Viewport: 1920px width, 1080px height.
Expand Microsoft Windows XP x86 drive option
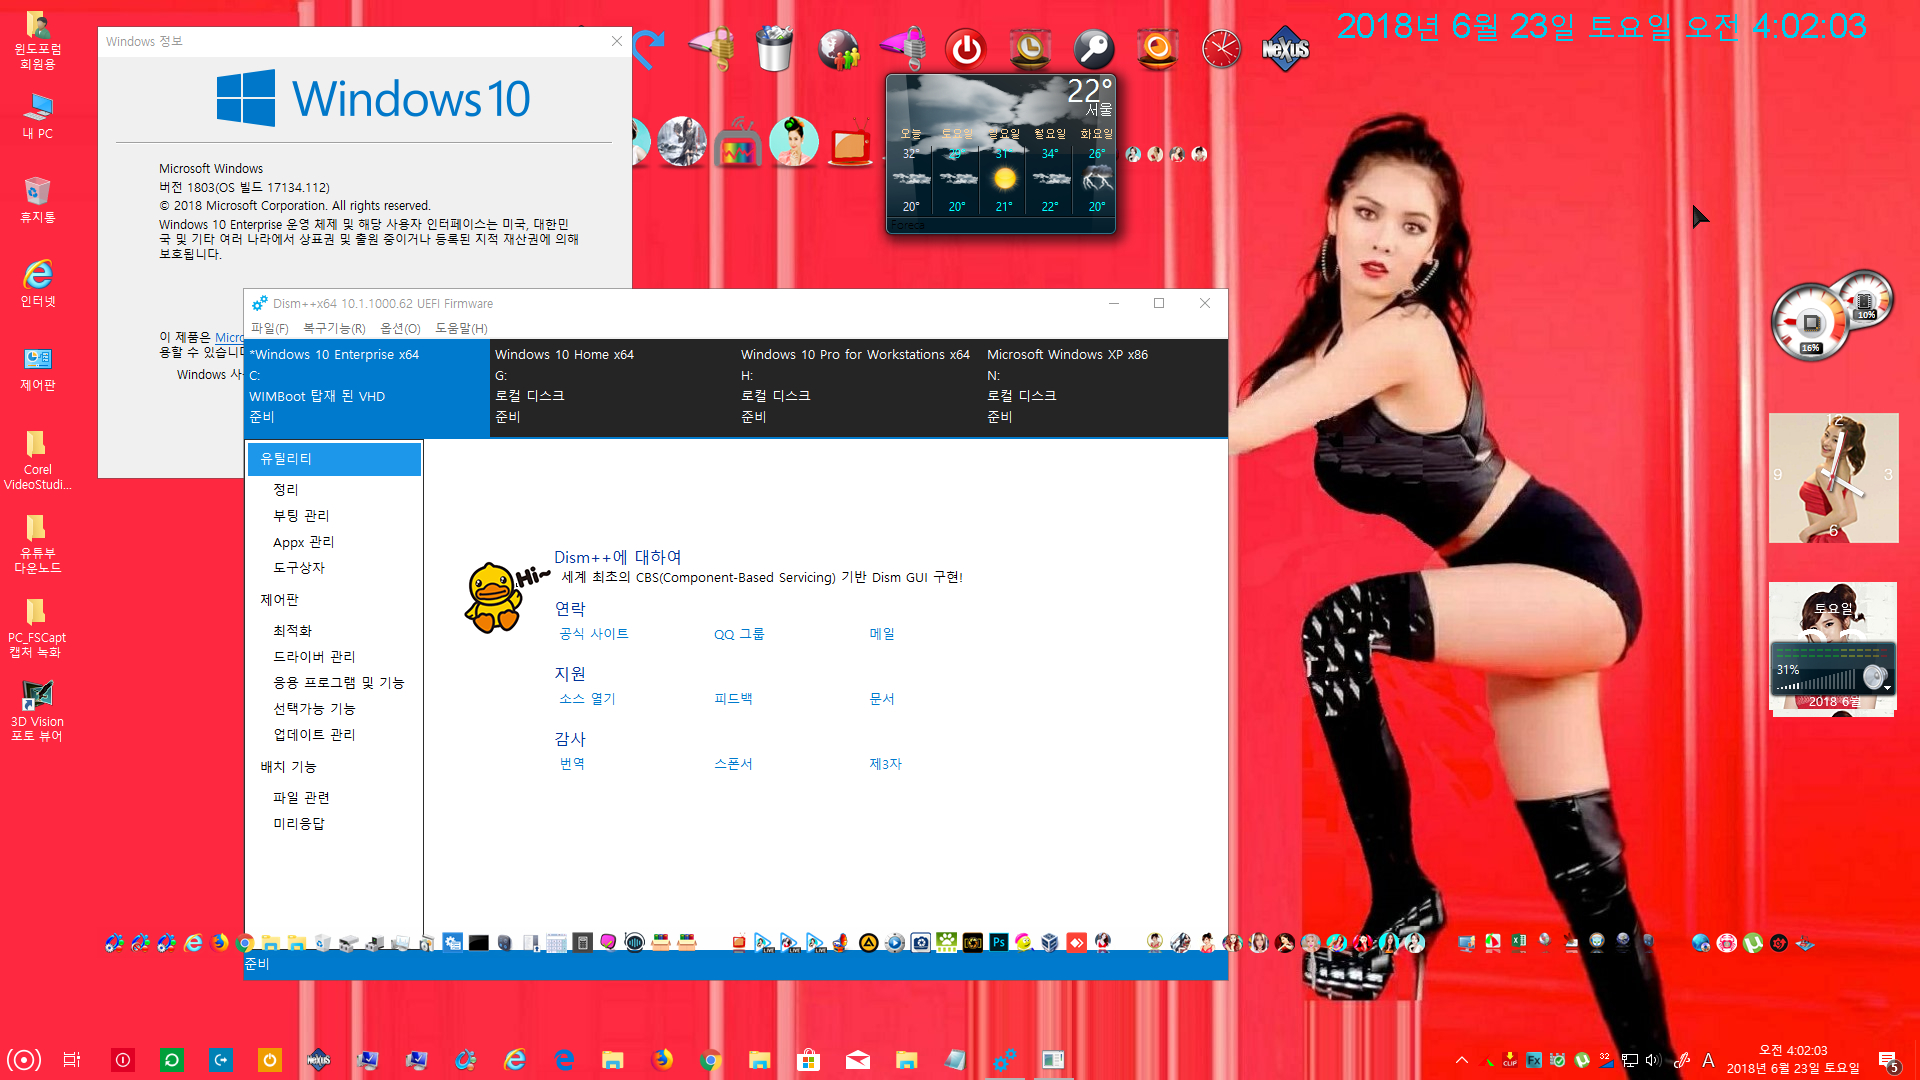pos(1104,384)
